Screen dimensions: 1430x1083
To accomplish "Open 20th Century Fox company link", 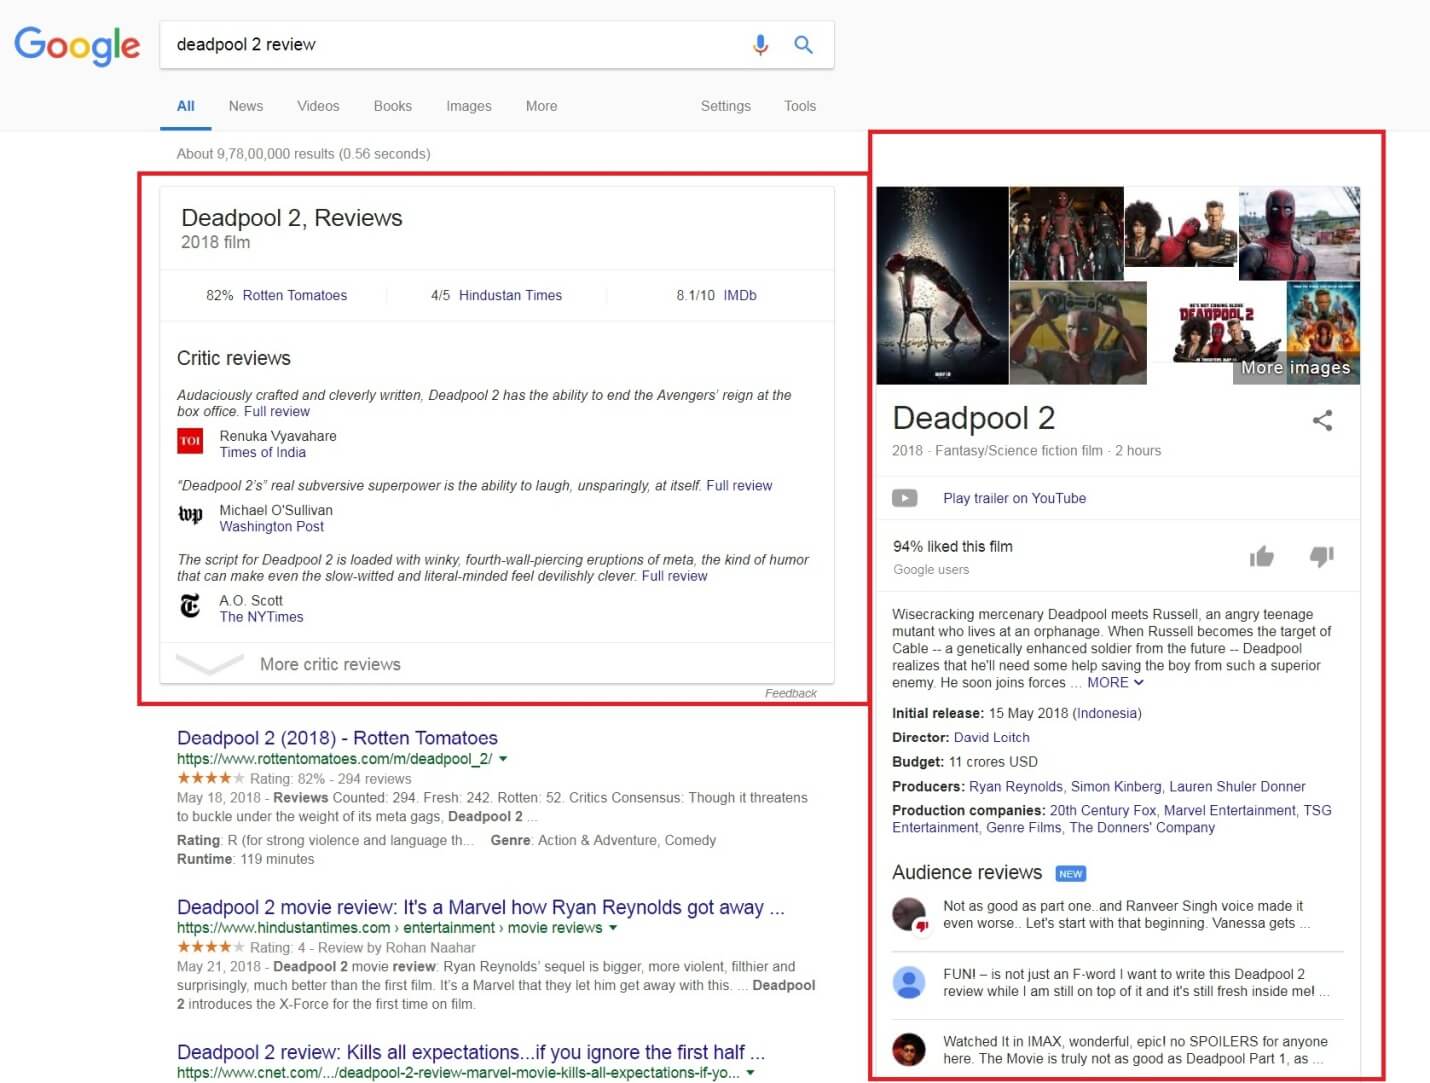I will tap(1103, 810).
